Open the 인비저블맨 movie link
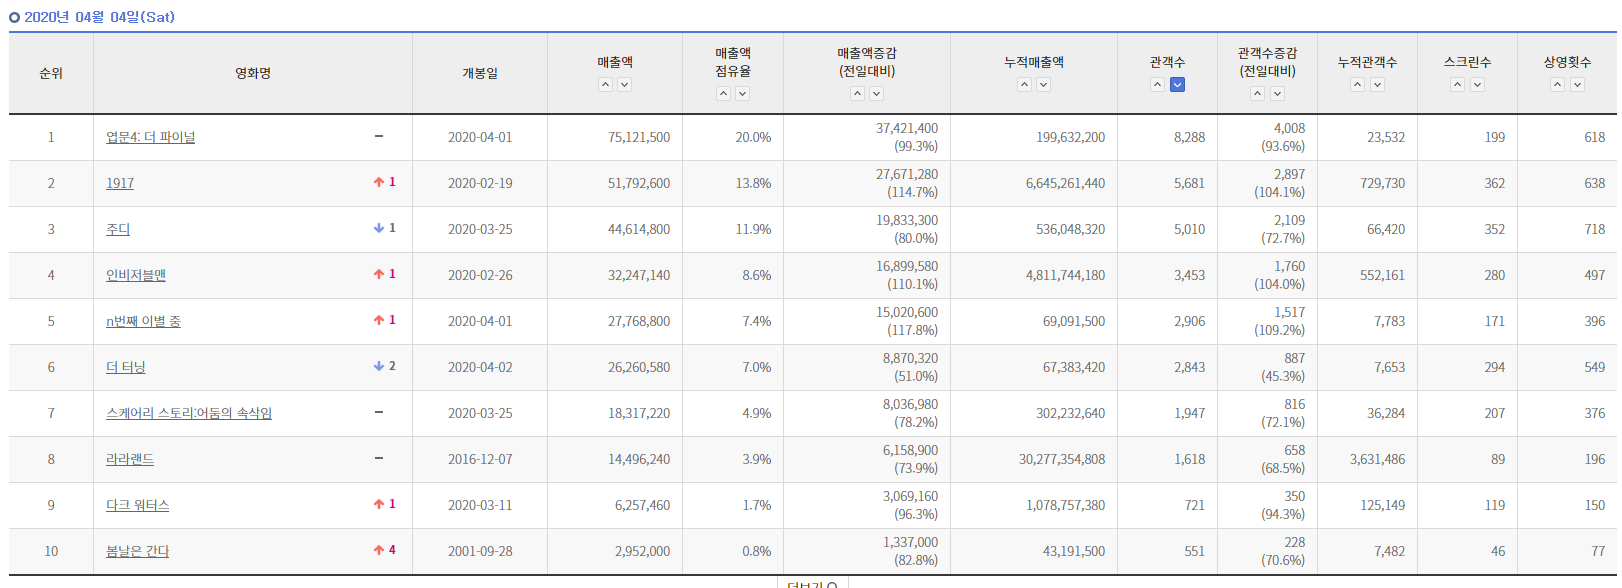1622x588 pixels. [x=136, y=275]
